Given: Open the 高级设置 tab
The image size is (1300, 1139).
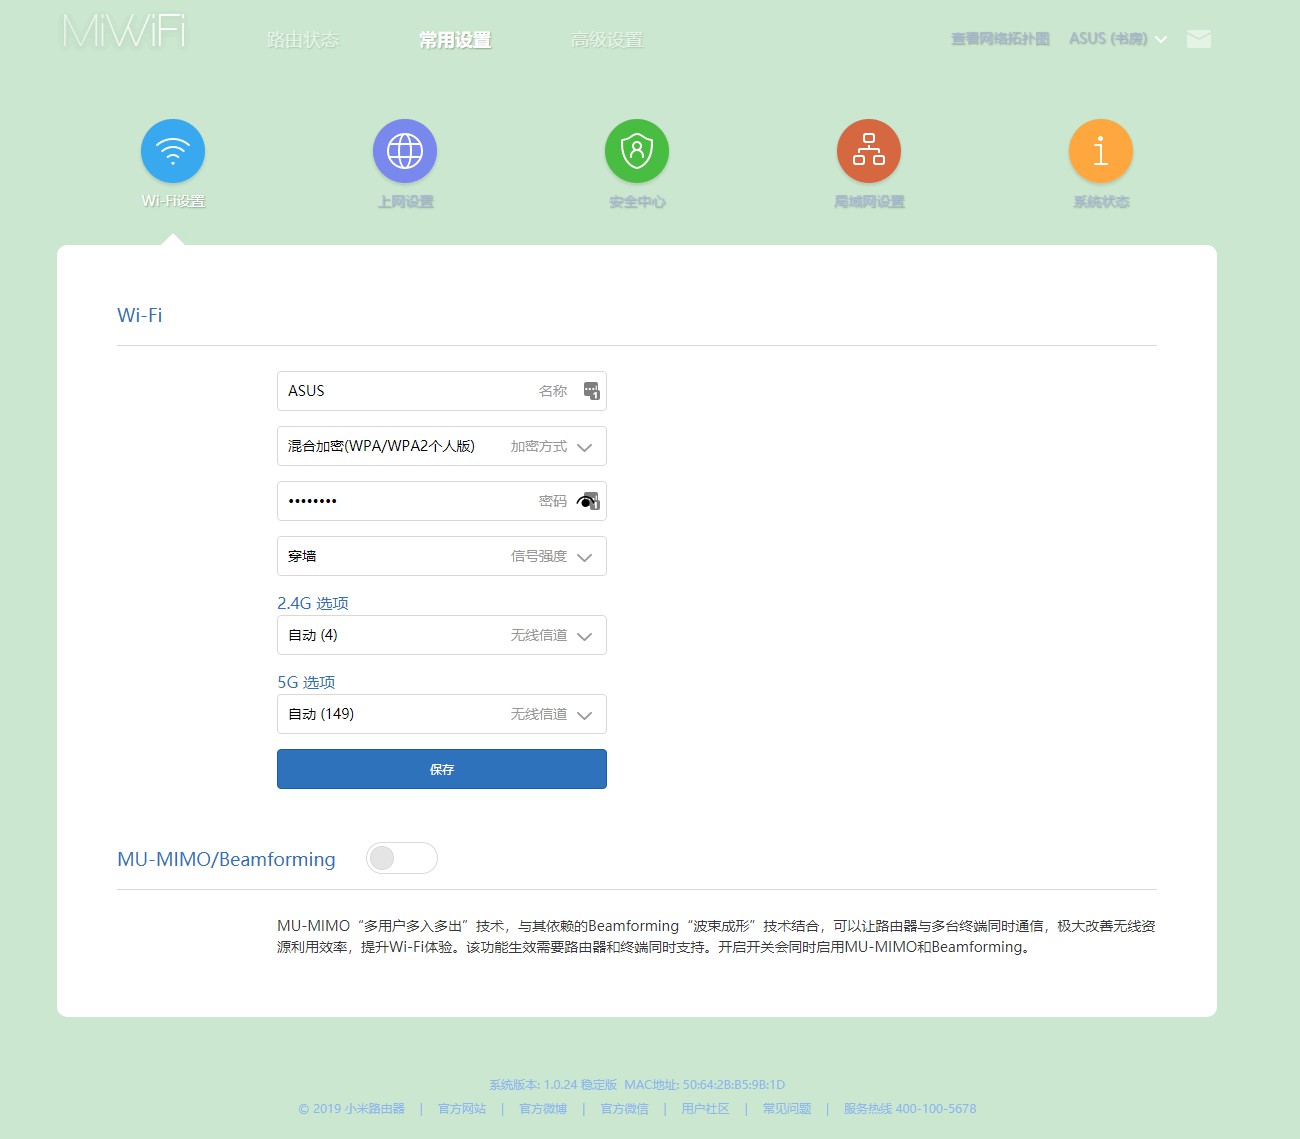Looking at the screenshot, I should tap(608, 40).
